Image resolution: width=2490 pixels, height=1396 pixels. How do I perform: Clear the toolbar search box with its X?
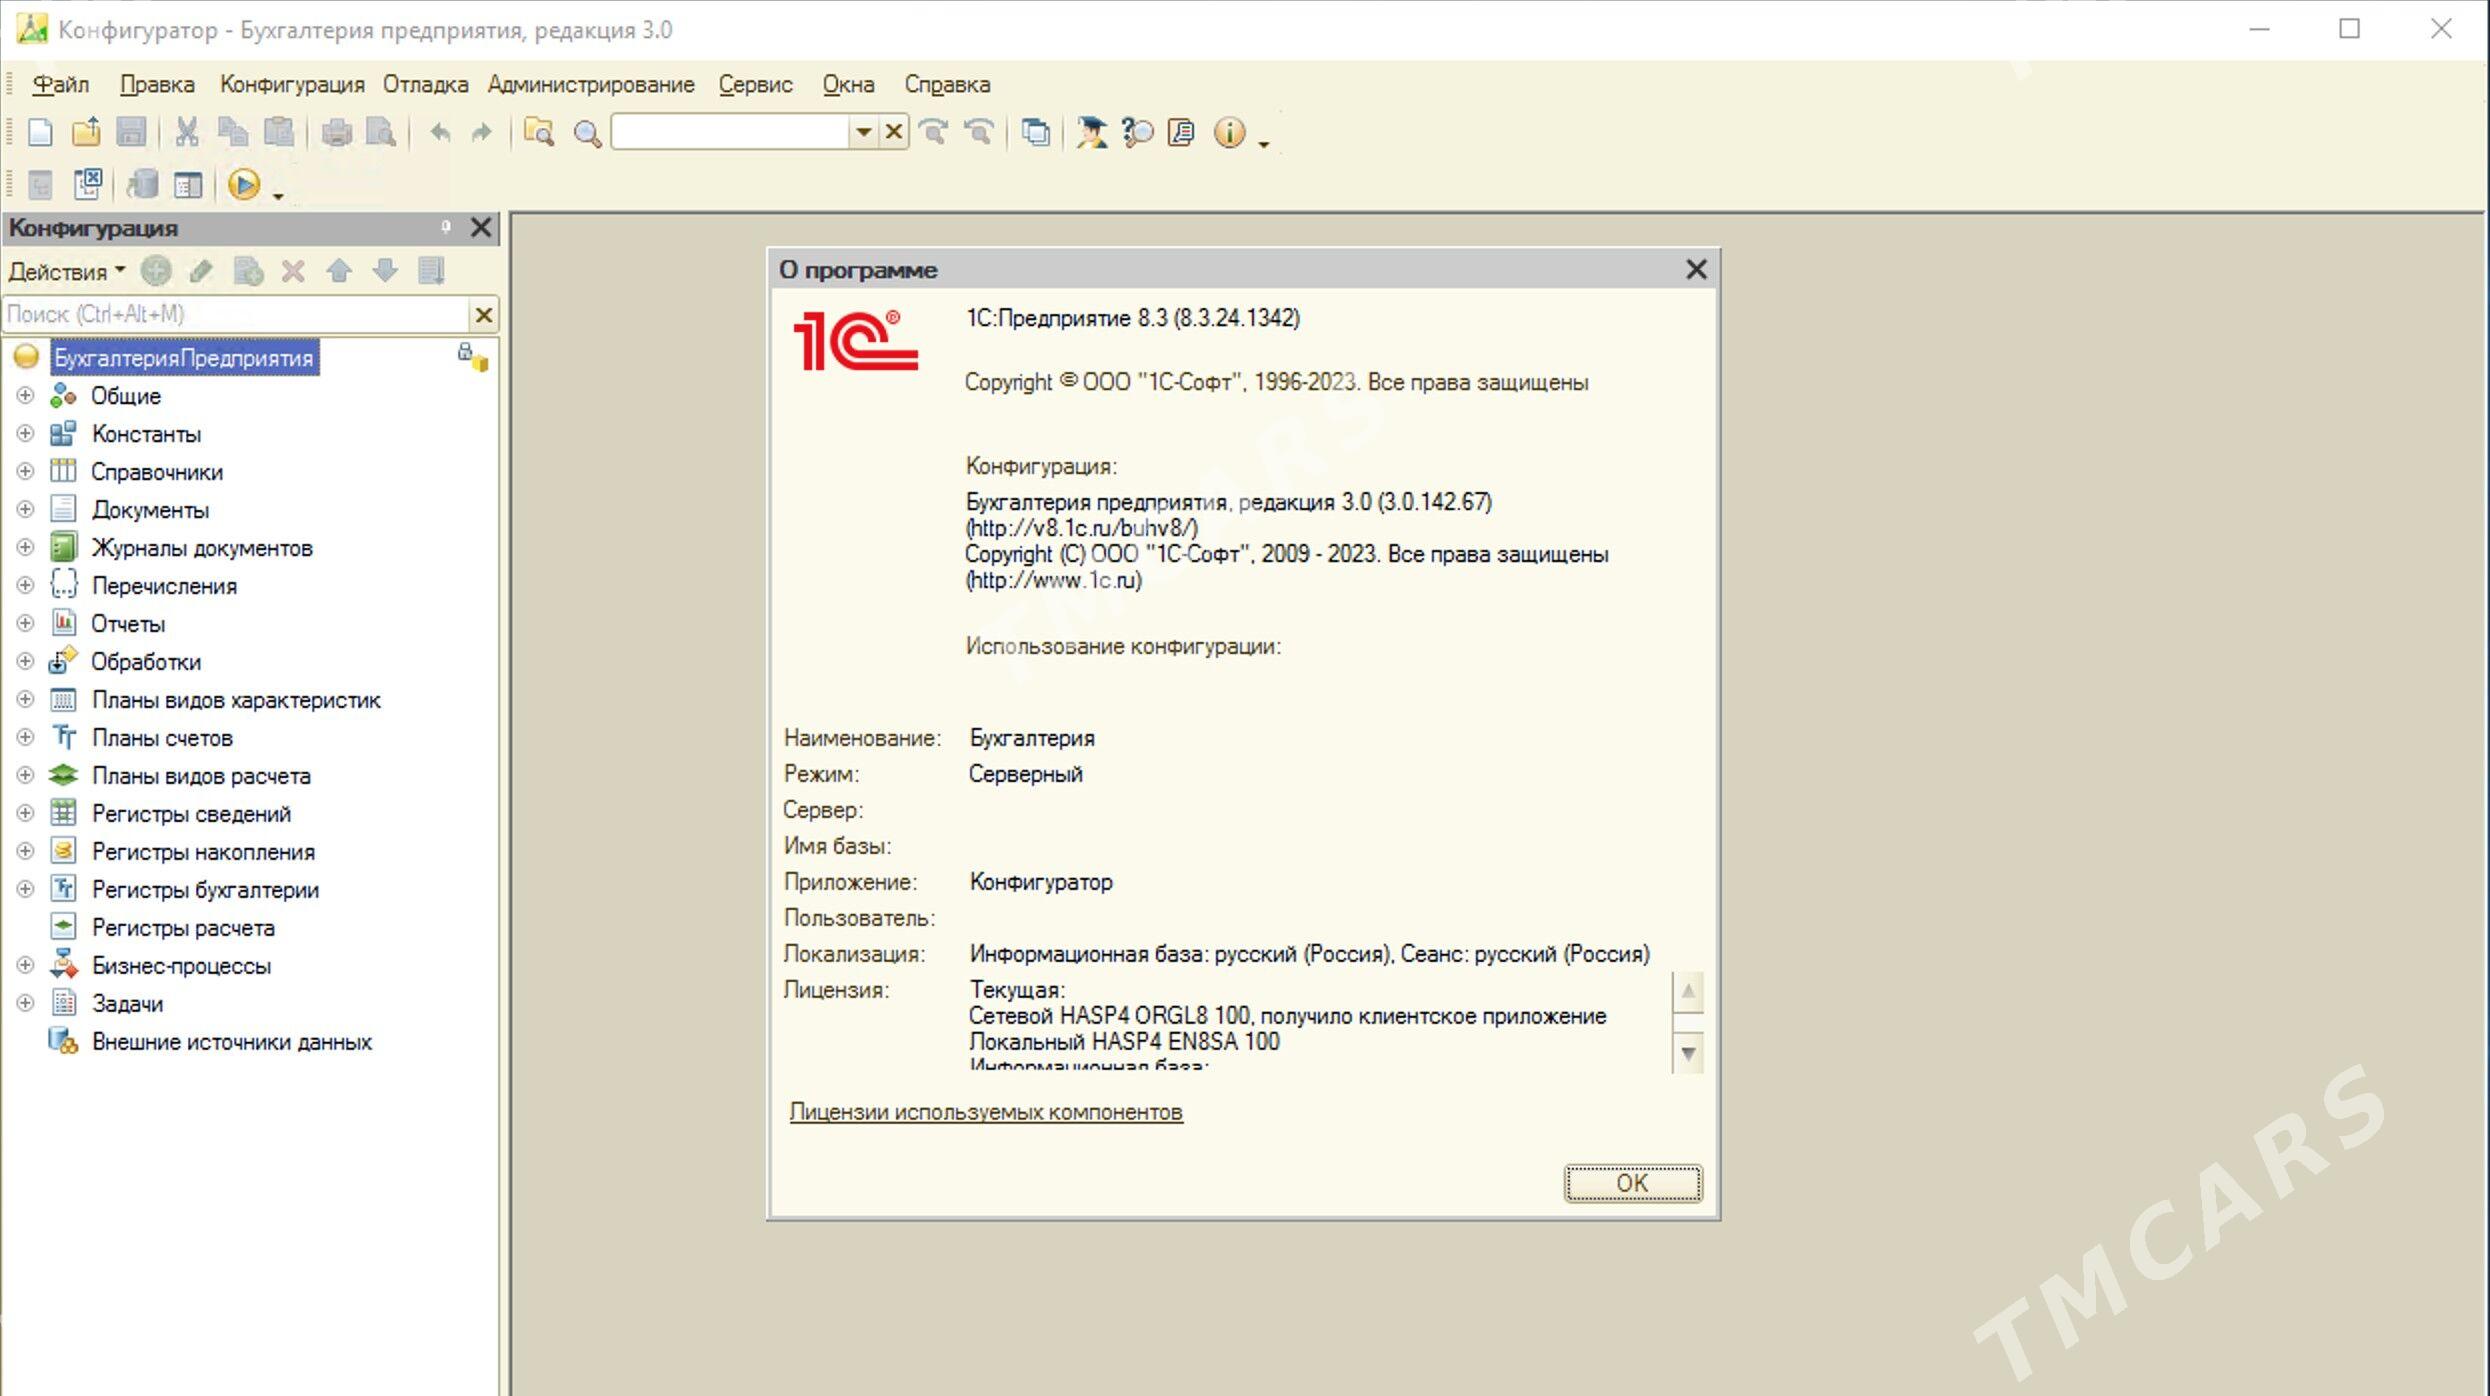(894, 132)
